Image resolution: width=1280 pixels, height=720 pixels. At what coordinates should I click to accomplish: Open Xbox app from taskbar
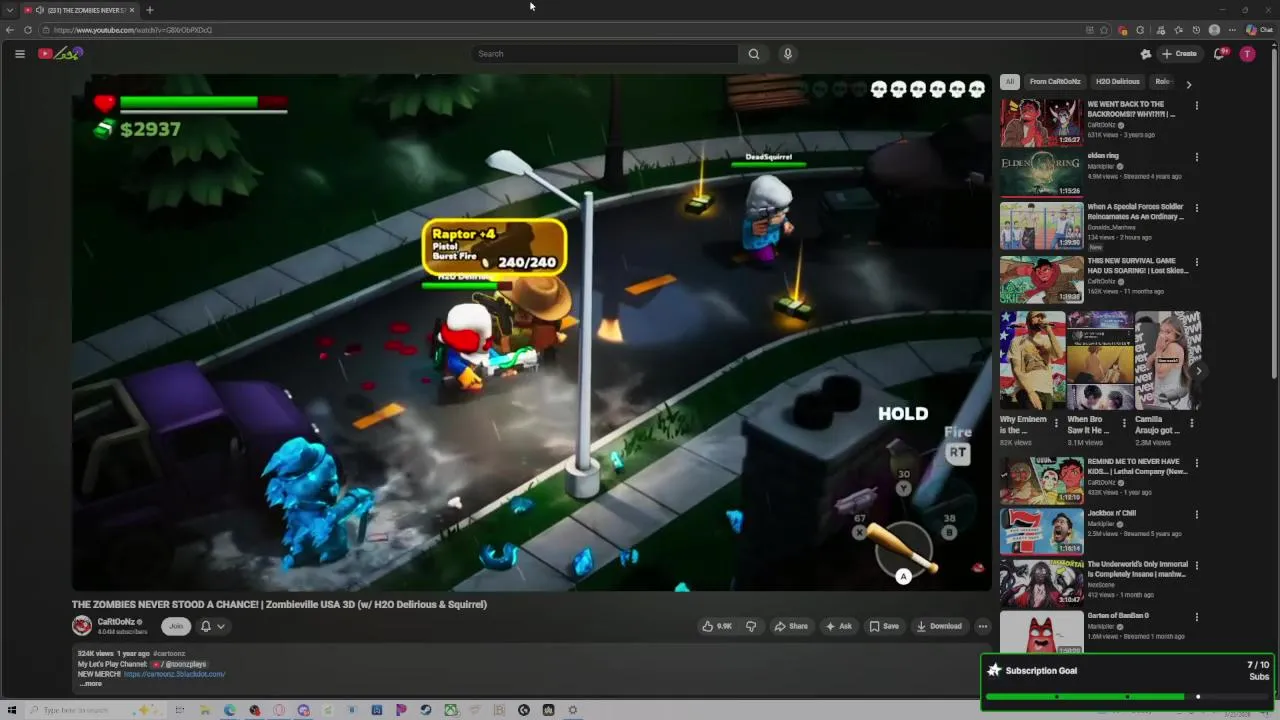tap(450, 710)
